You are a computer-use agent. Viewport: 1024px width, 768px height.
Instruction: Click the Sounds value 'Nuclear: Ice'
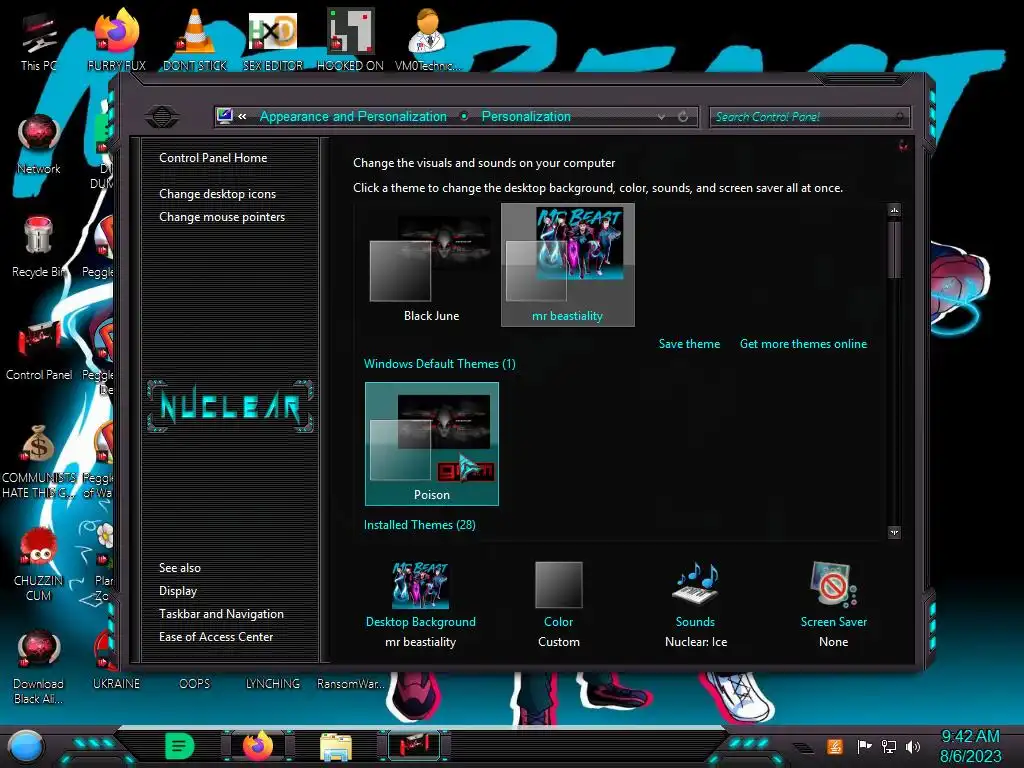(x=696, y=641)
